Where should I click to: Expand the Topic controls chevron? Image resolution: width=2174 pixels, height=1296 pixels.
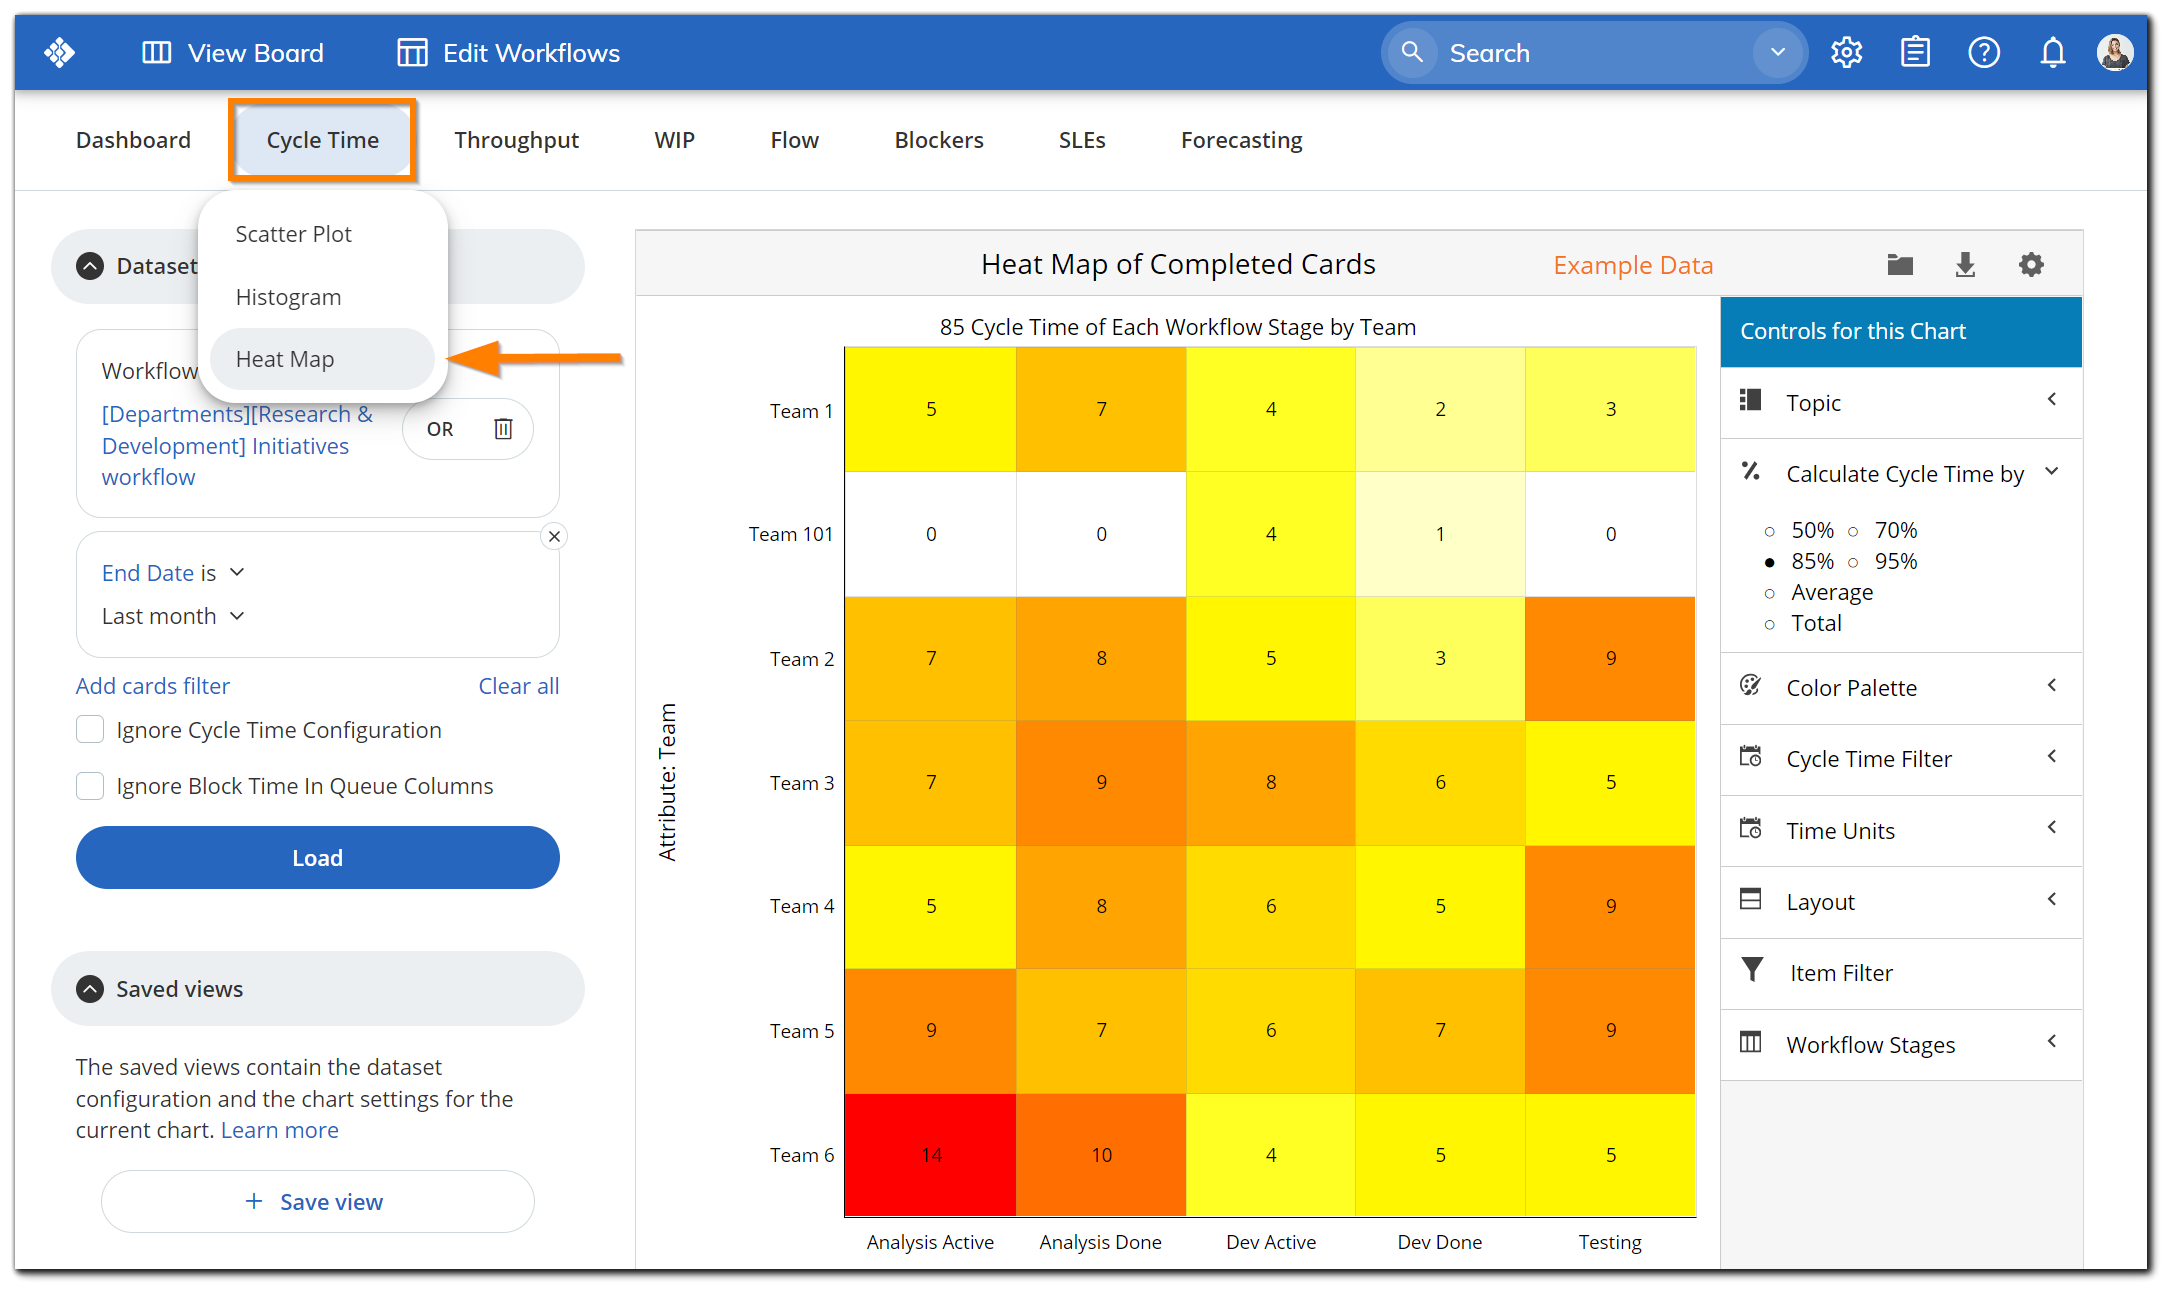coord(2052,400)
